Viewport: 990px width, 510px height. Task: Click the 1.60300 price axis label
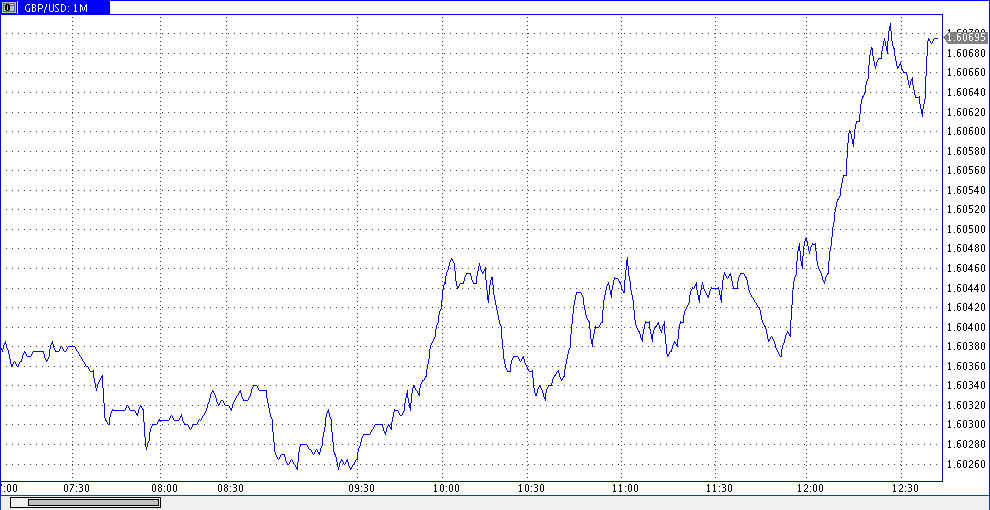967,425
